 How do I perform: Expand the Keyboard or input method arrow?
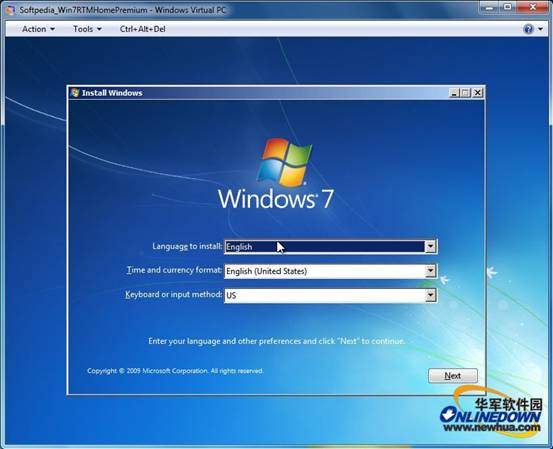click(430, 295)
